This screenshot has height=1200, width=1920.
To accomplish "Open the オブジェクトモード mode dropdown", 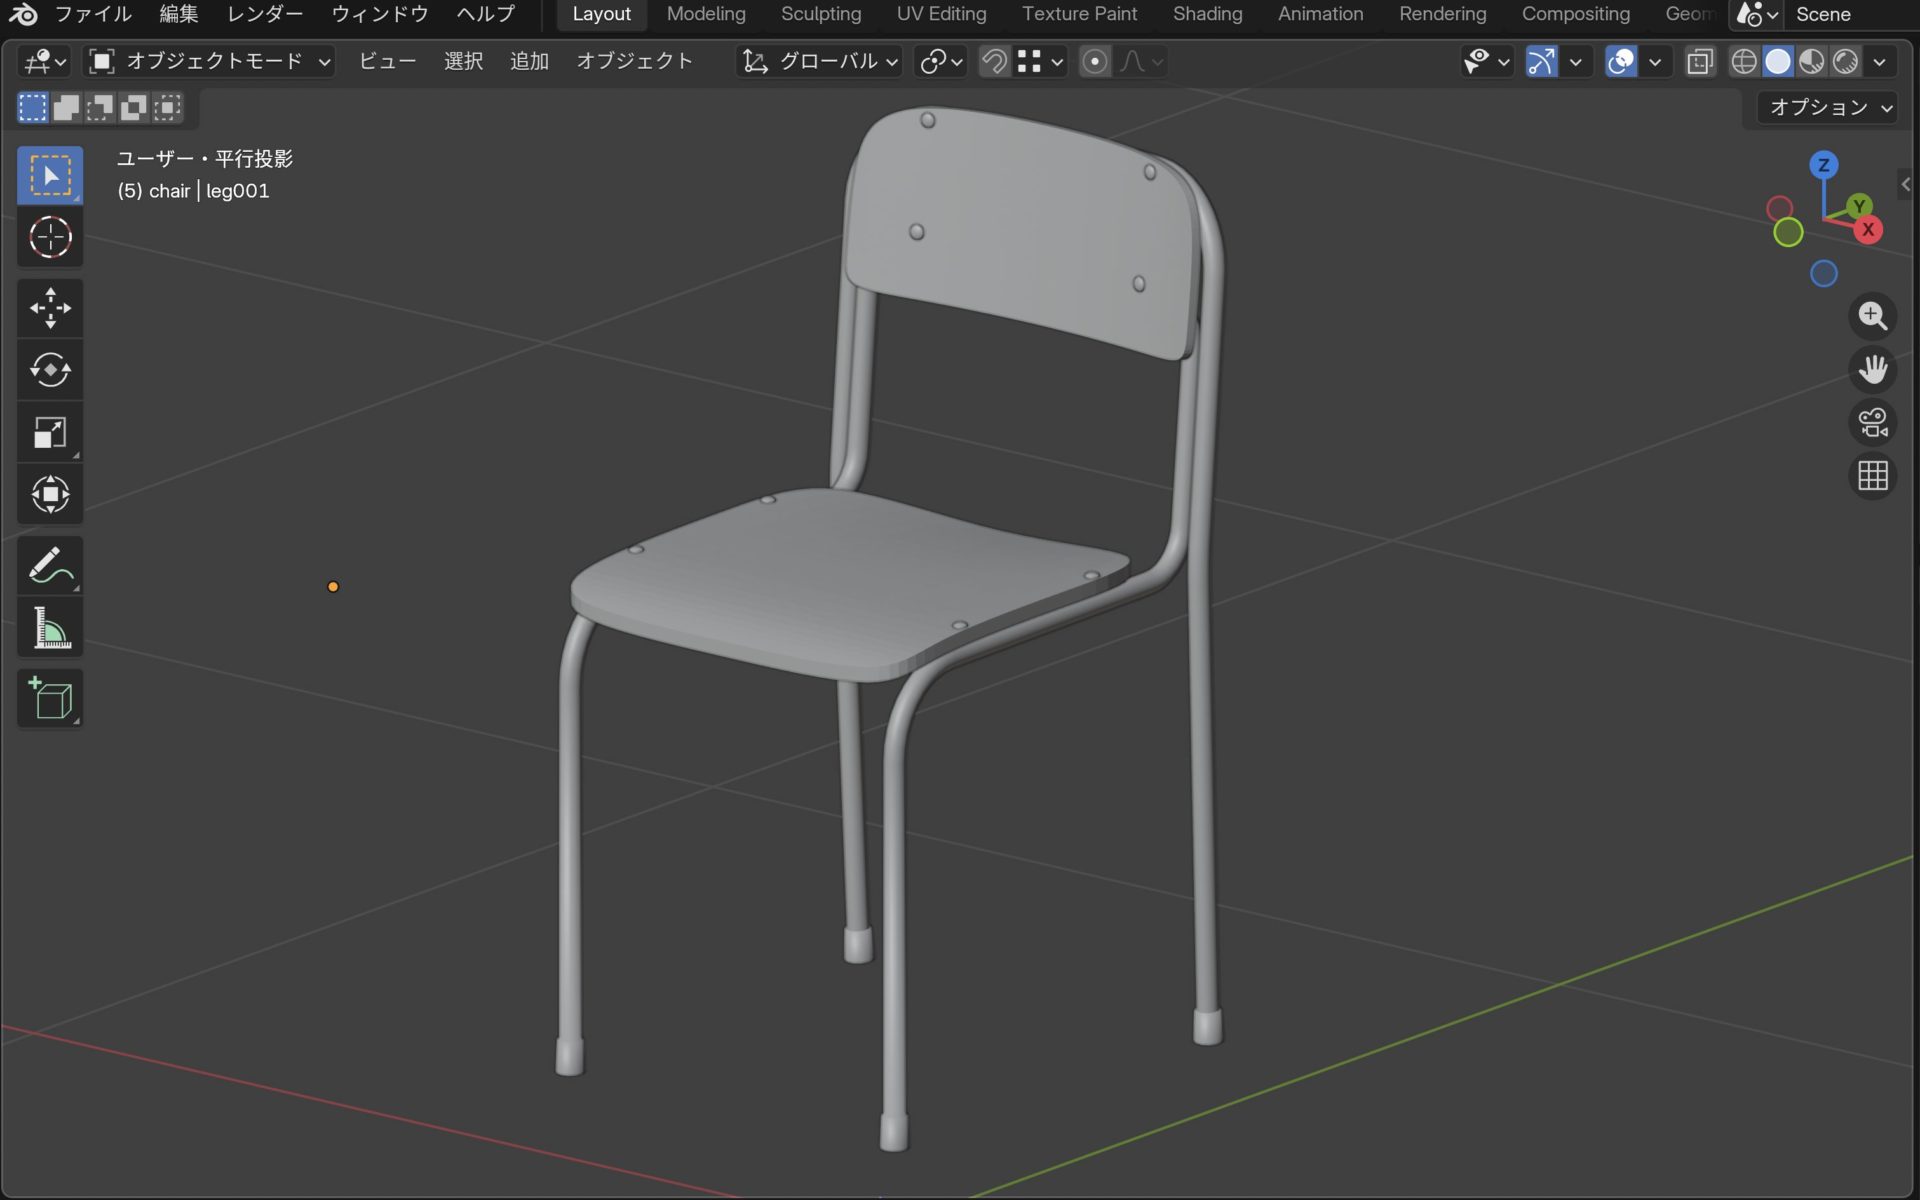I will tap(210, 62).
